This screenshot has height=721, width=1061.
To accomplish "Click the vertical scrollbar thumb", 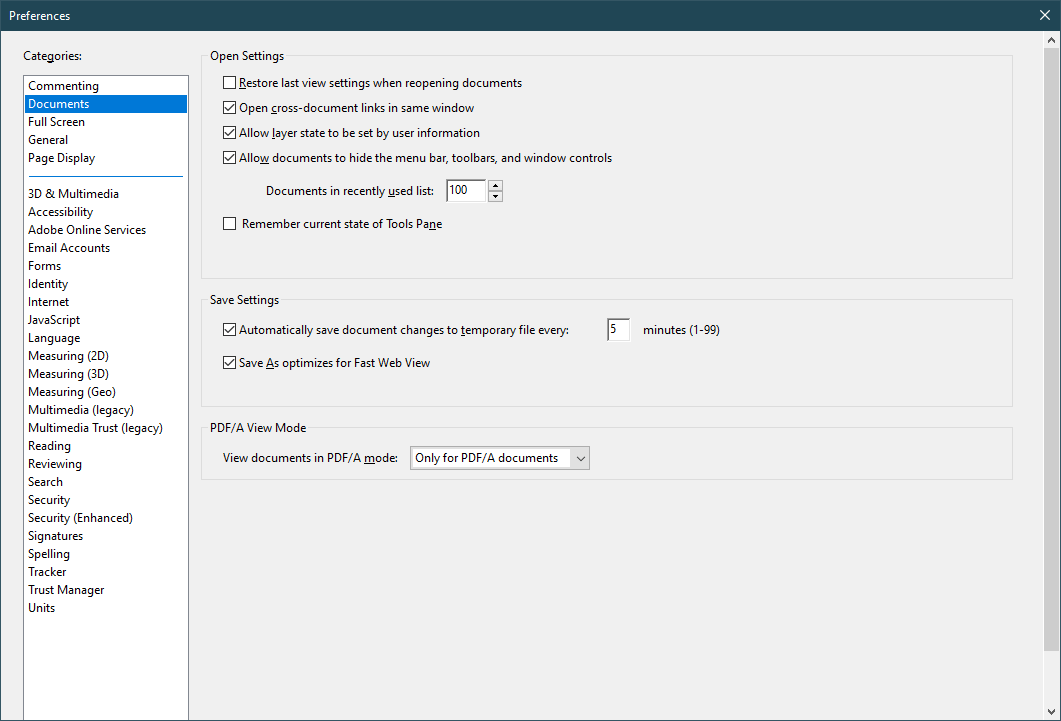I will (1051, 349).
